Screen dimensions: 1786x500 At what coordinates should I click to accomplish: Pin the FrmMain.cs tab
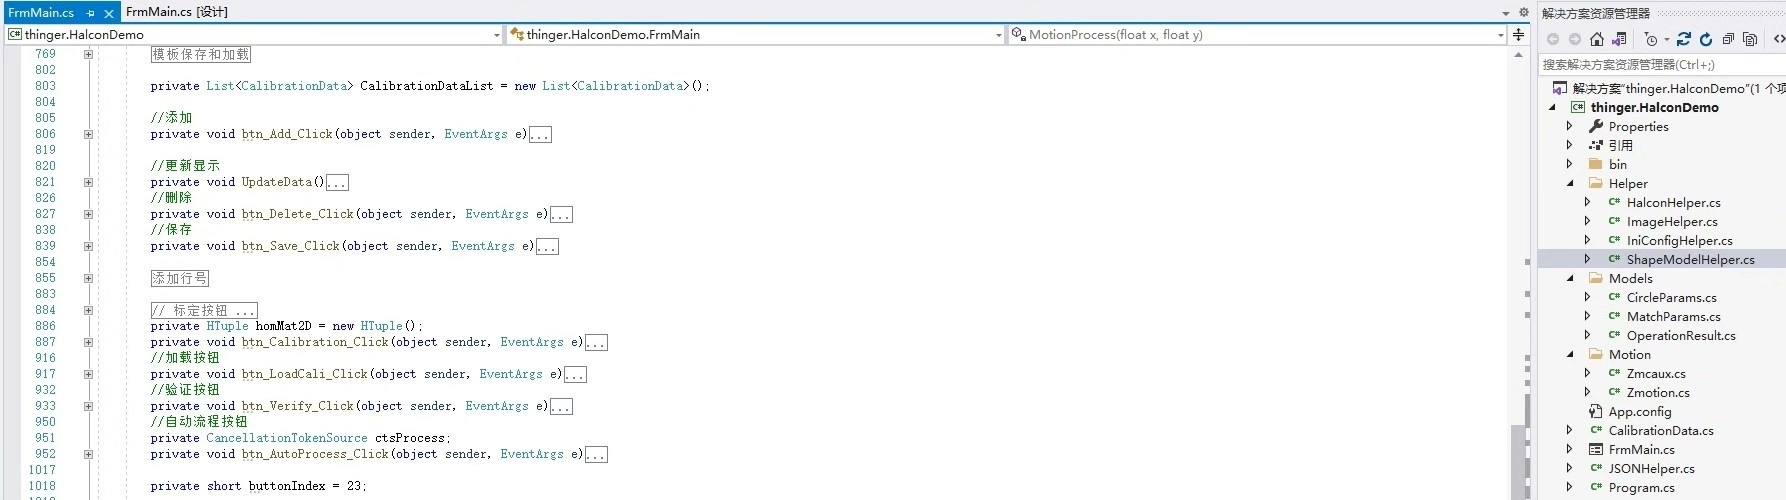(91, 13)
